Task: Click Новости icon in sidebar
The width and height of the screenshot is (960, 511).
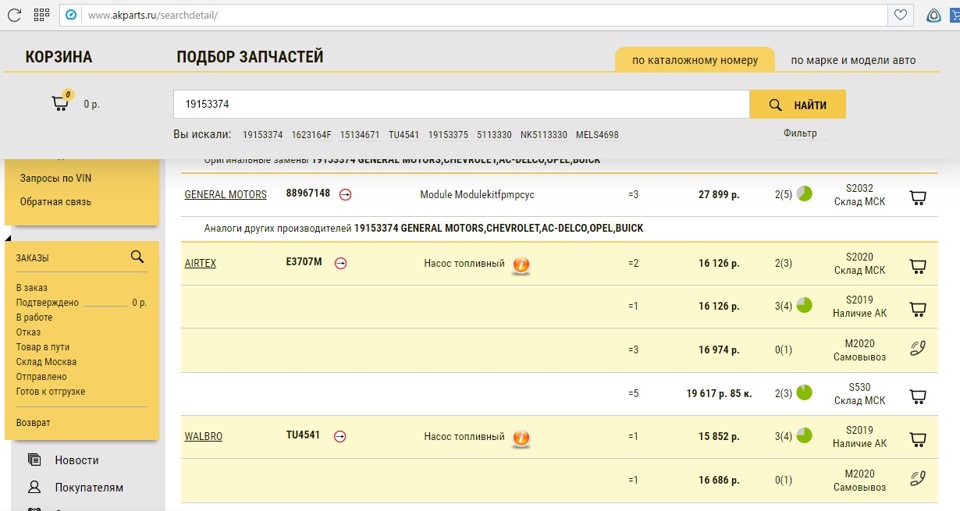Action: (35, 459)
